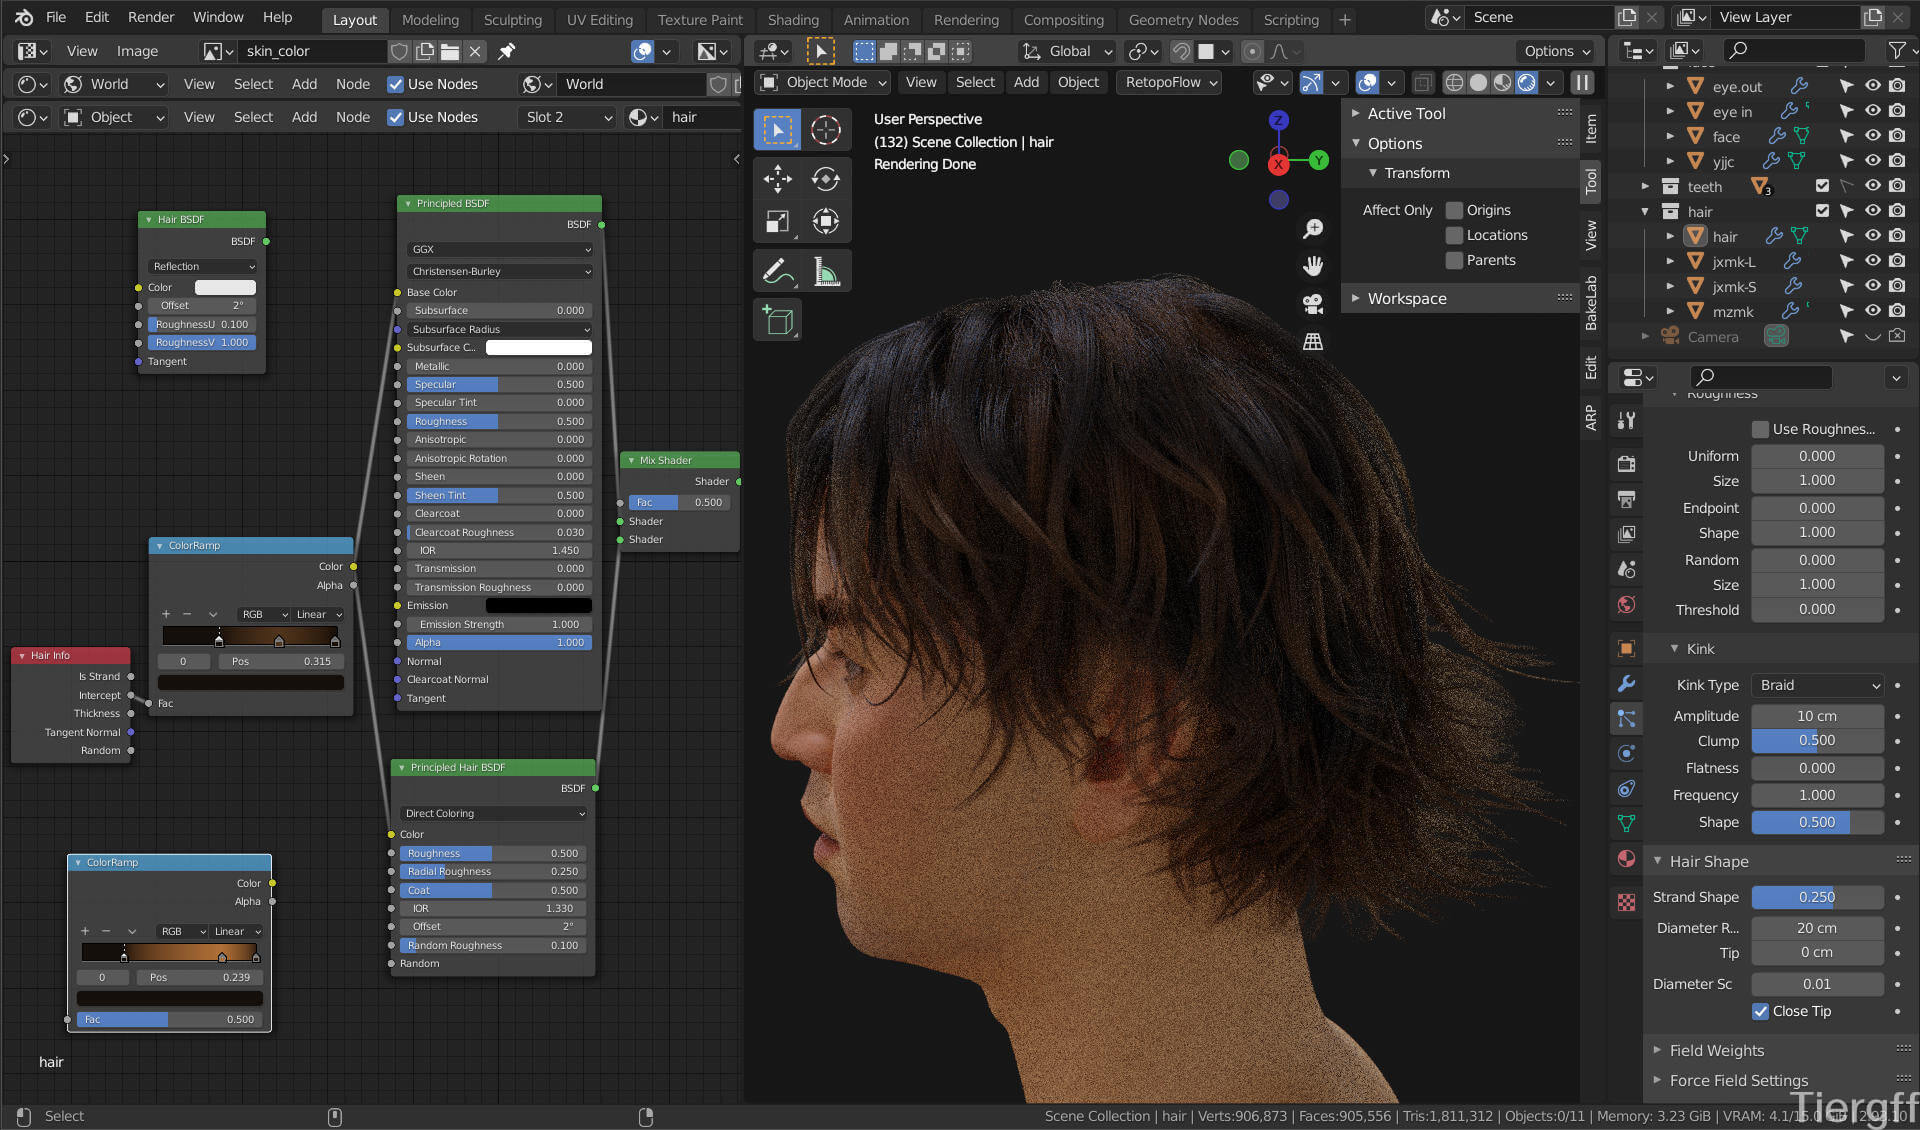The width and height of the screenshot is (1920, 1130).
Task: Activate the Annotate pencil tool
Action: [777, 271]
